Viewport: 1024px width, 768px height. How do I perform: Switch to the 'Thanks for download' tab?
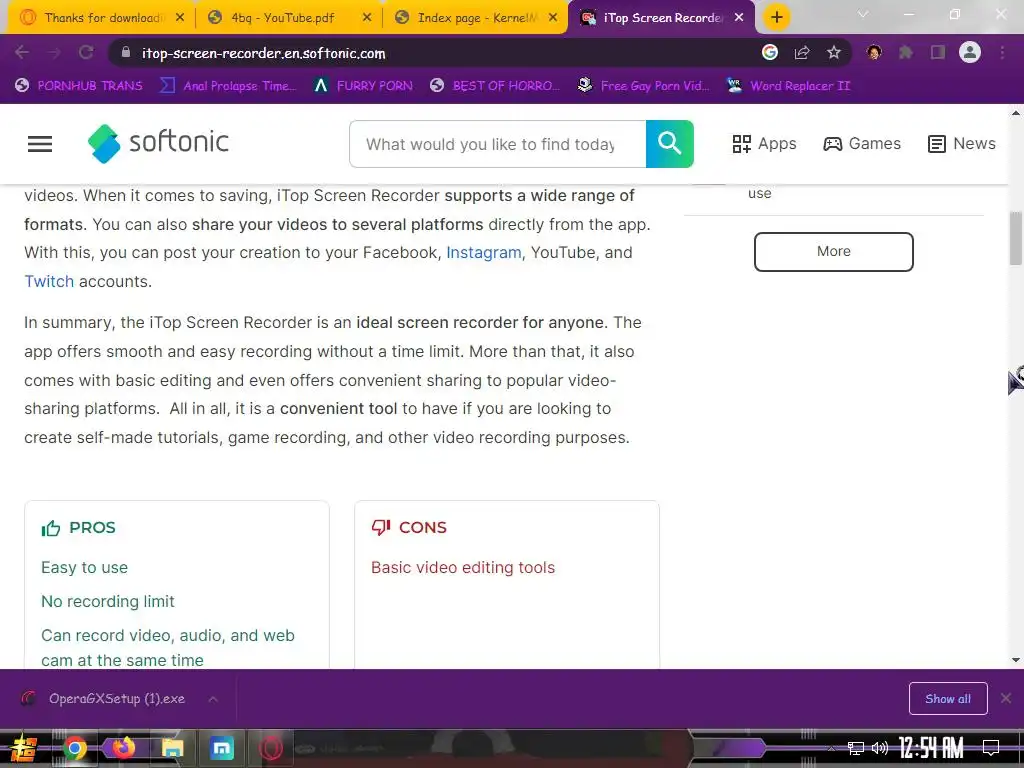(x=101, y=18)
